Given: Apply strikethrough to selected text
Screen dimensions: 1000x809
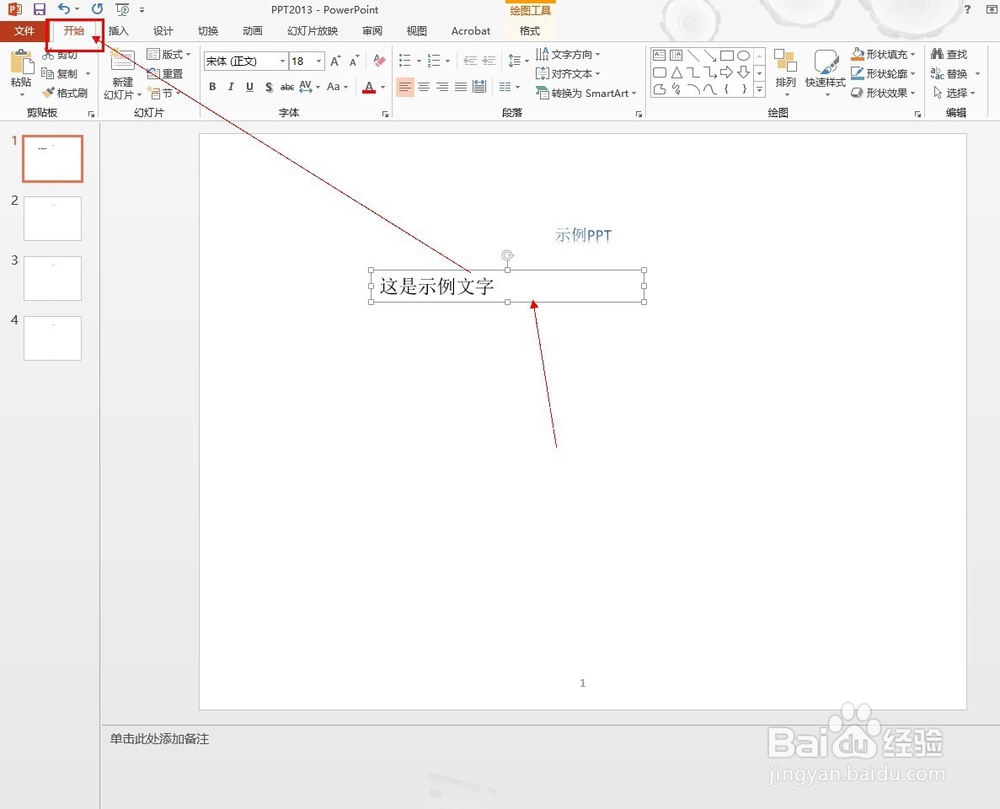Looking at the screenshot, I should click(x=269, y=87).
